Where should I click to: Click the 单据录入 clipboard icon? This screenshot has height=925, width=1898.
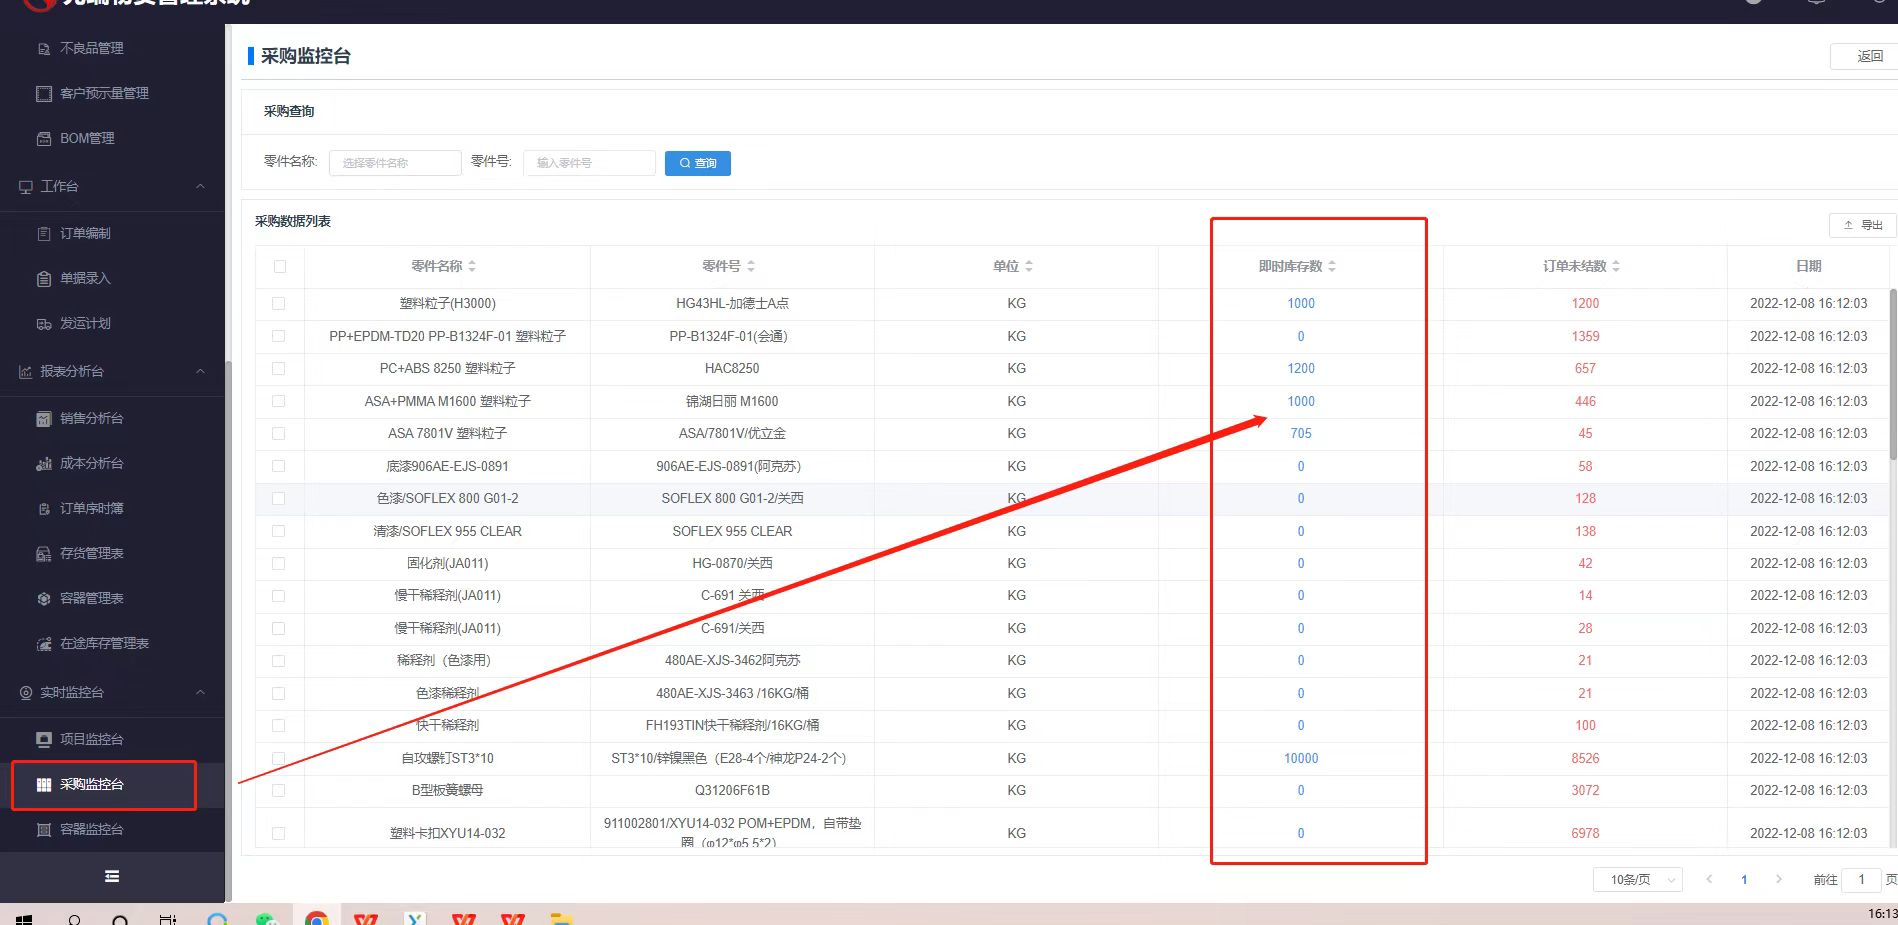(x=43, y=278)
